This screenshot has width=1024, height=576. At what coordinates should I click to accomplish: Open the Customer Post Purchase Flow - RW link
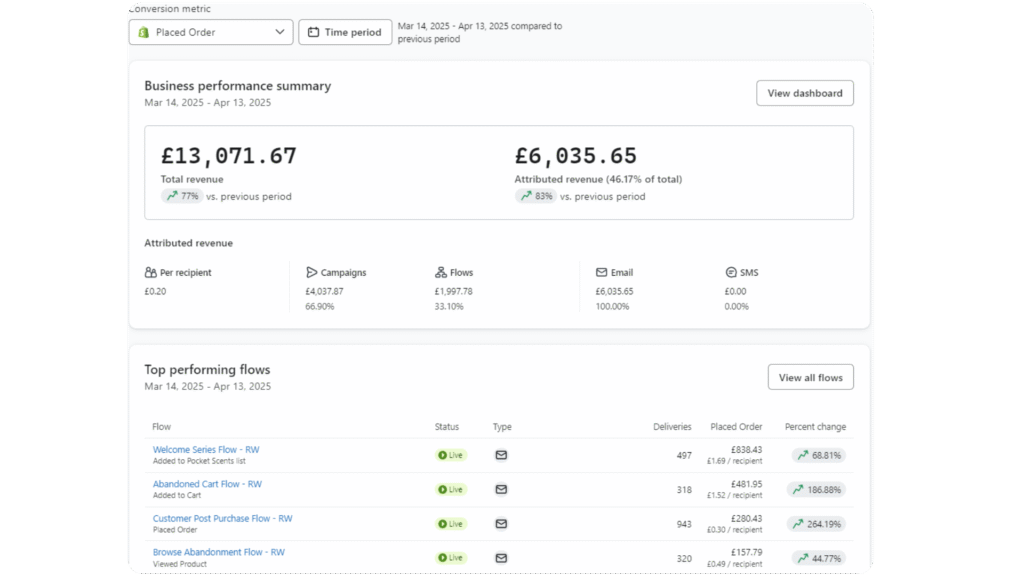point(223,519)
